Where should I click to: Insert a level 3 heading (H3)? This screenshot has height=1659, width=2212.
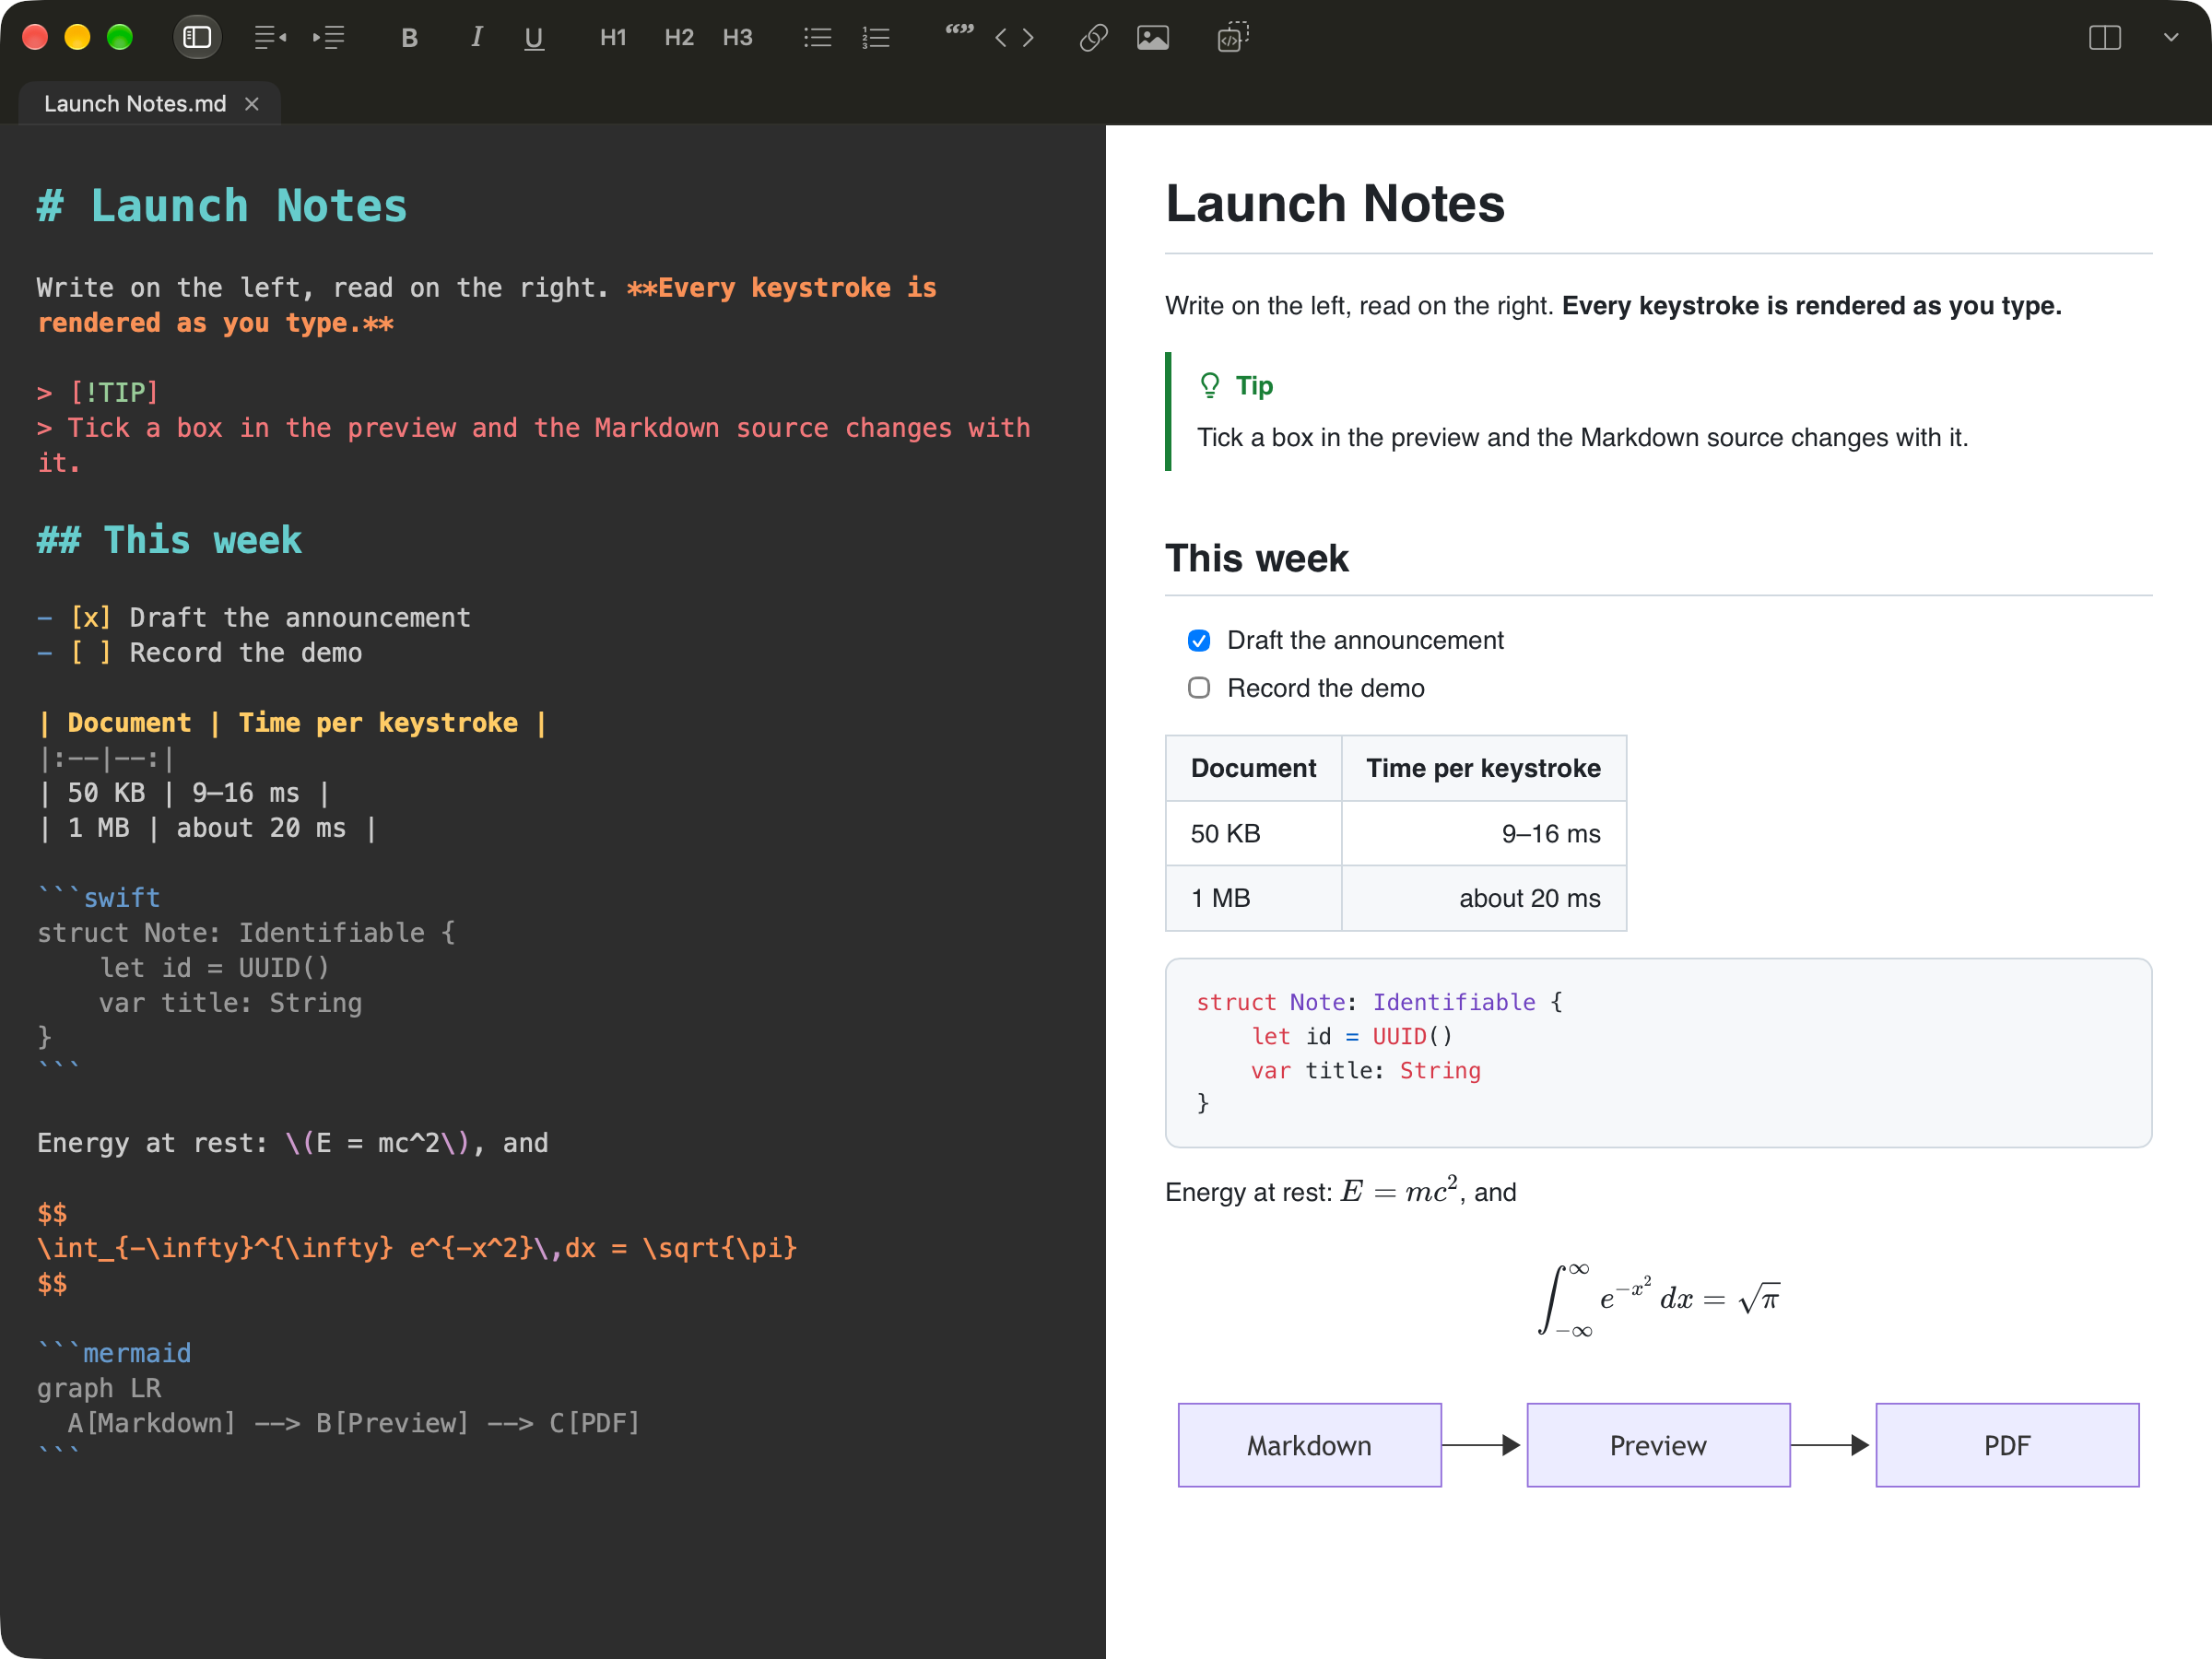[738, 38]
